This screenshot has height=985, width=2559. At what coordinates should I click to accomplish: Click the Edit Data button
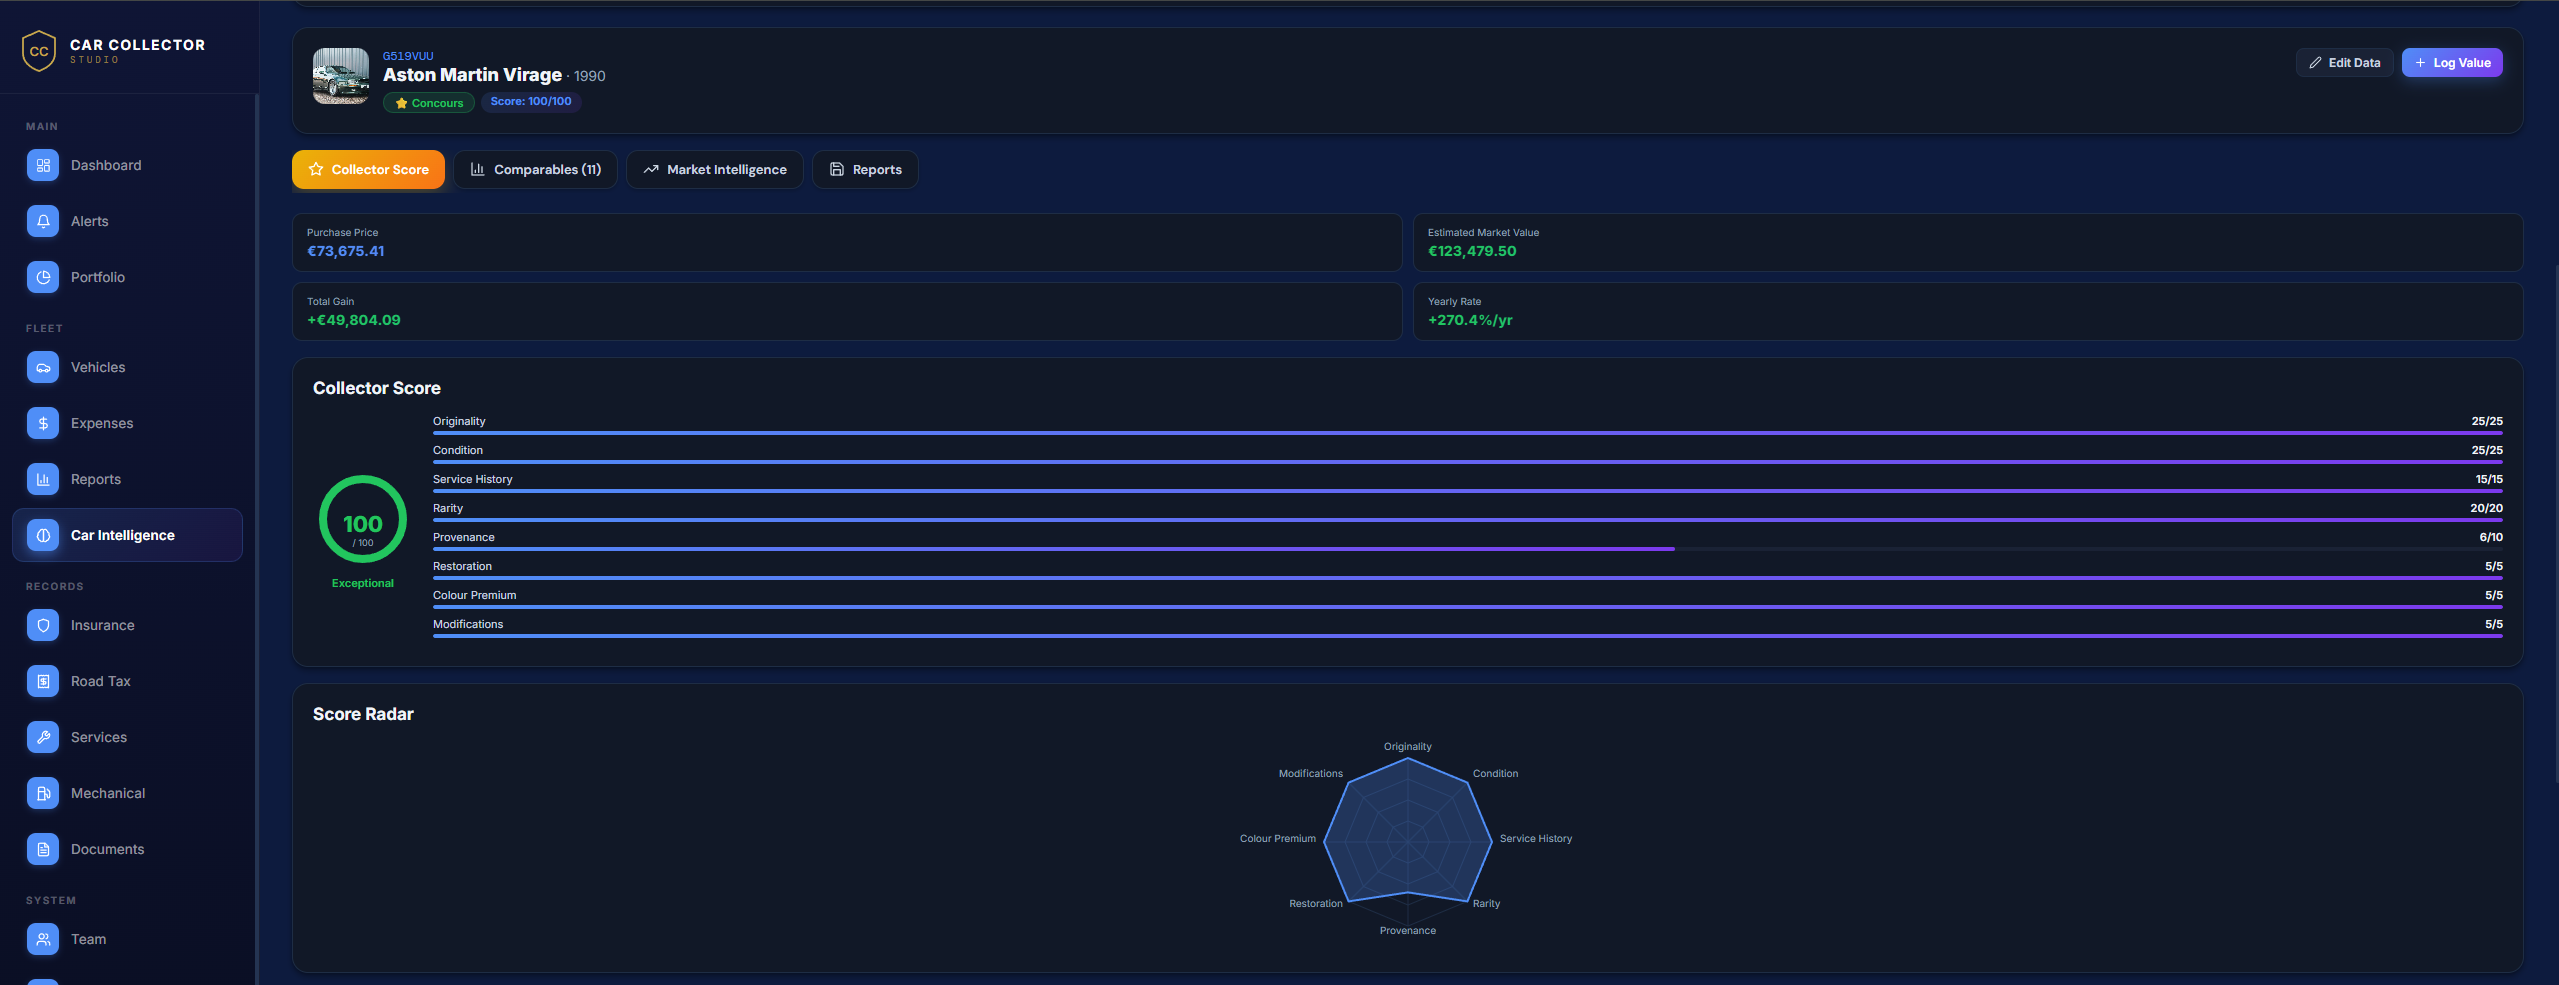click(x=2344, y=62)
